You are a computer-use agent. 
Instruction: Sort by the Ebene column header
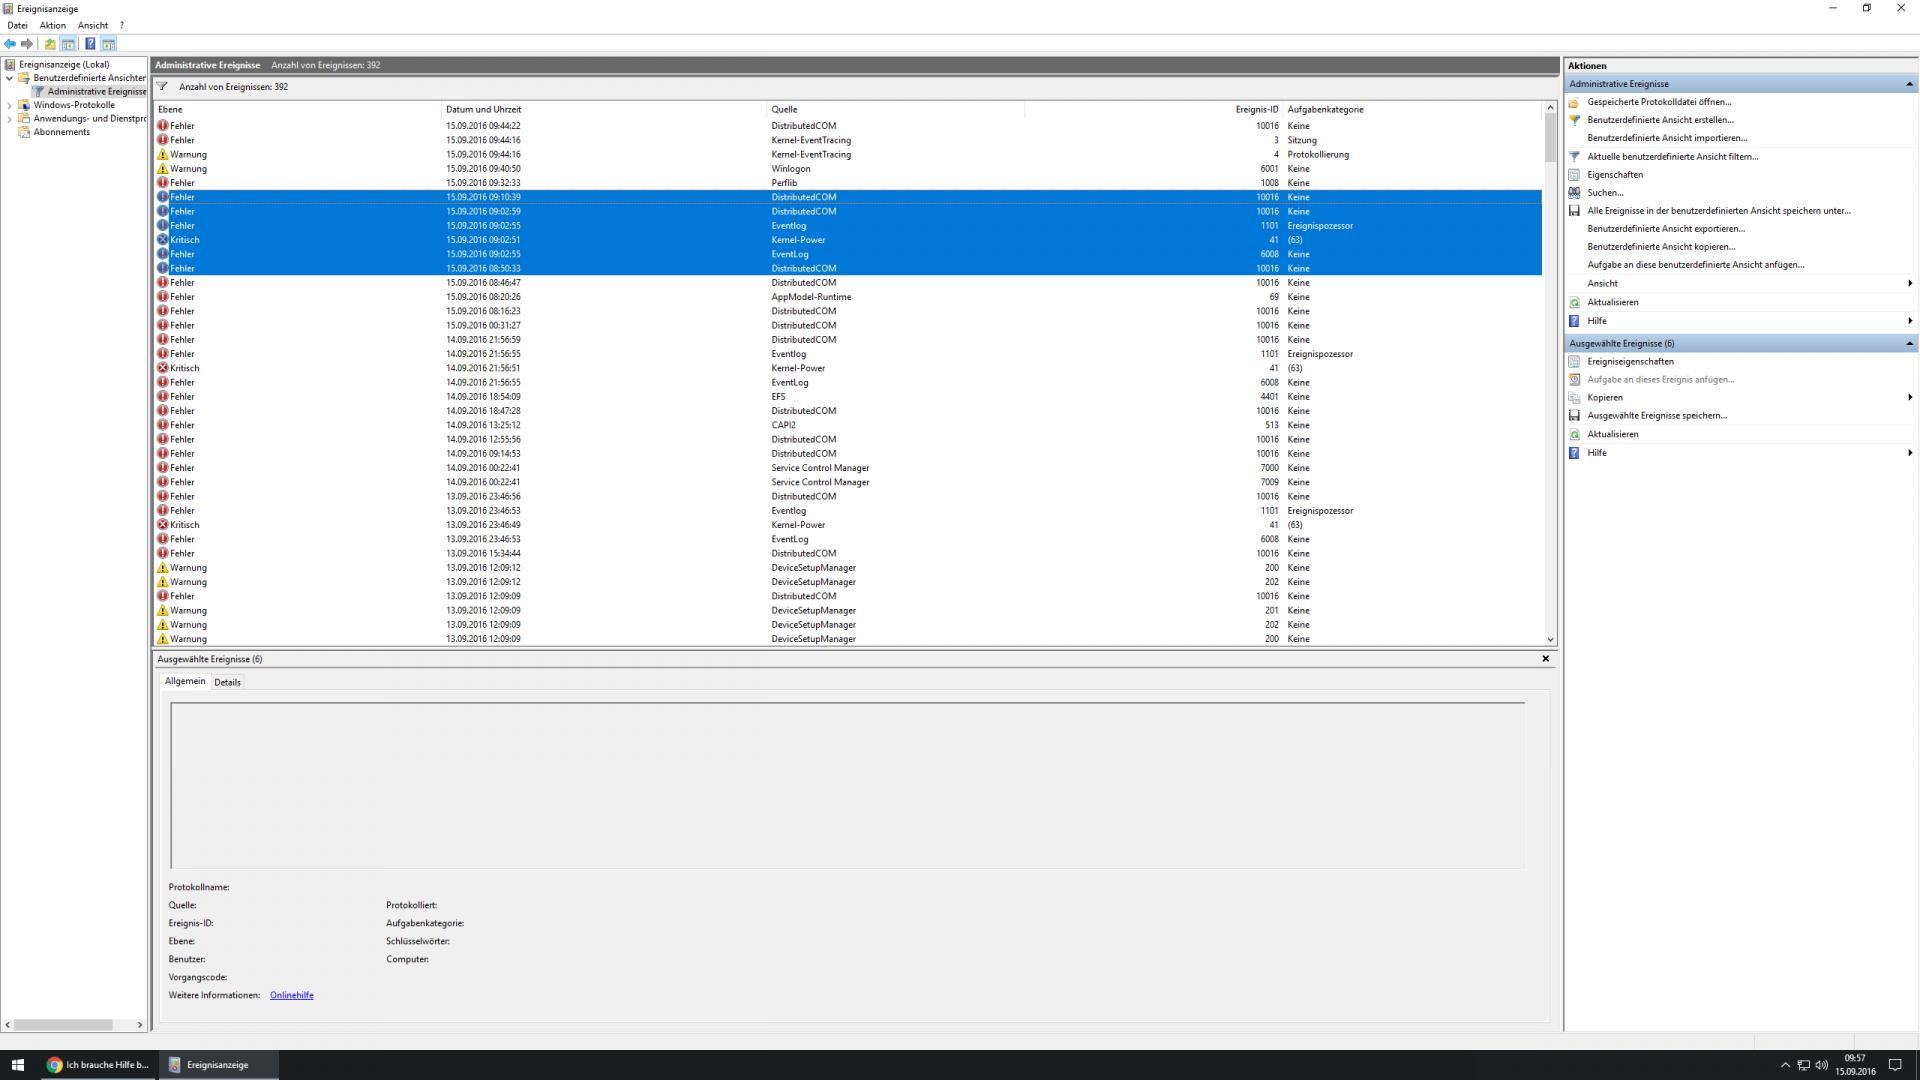pos(297,109)
